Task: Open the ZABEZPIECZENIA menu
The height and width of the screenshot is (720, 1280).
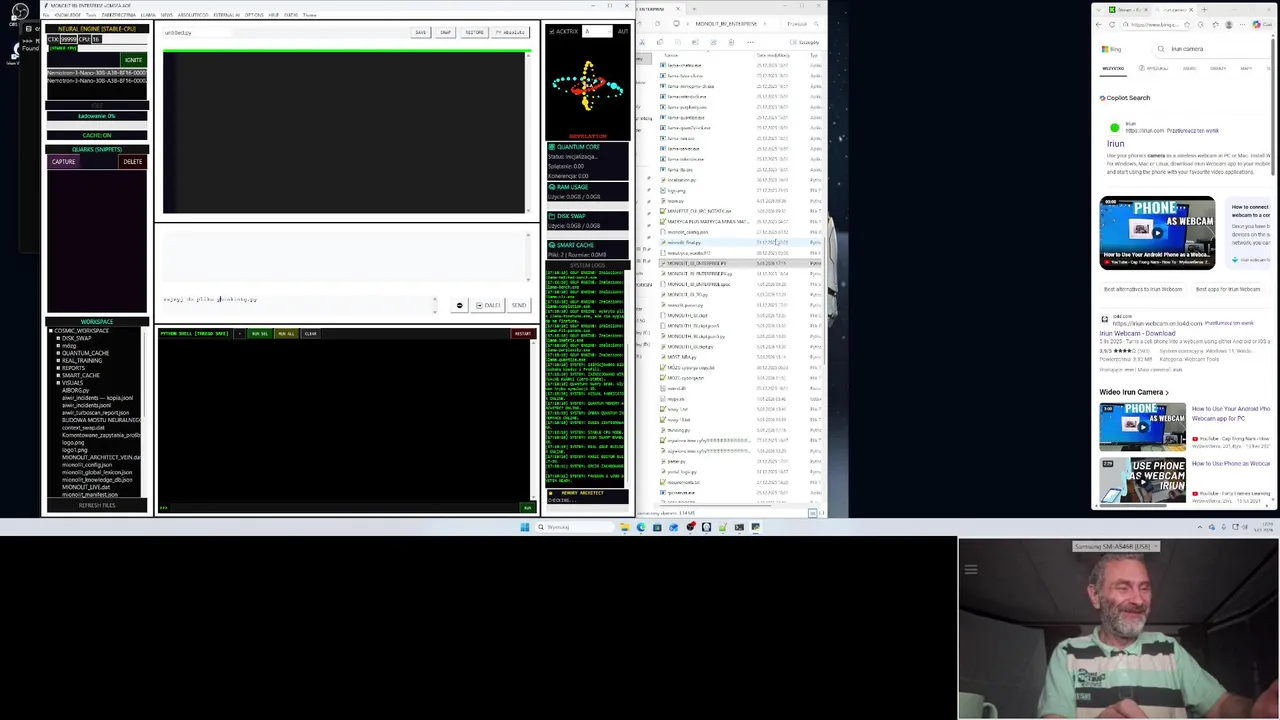Action: [118, 15]
